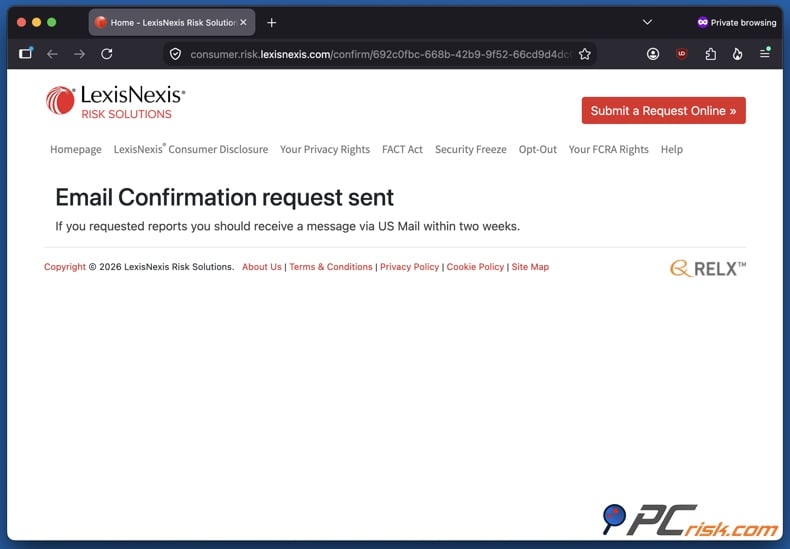This screenshot has width=790, height=549.
Task: Open the Opt-Out menu item
Action: [538, 150]
